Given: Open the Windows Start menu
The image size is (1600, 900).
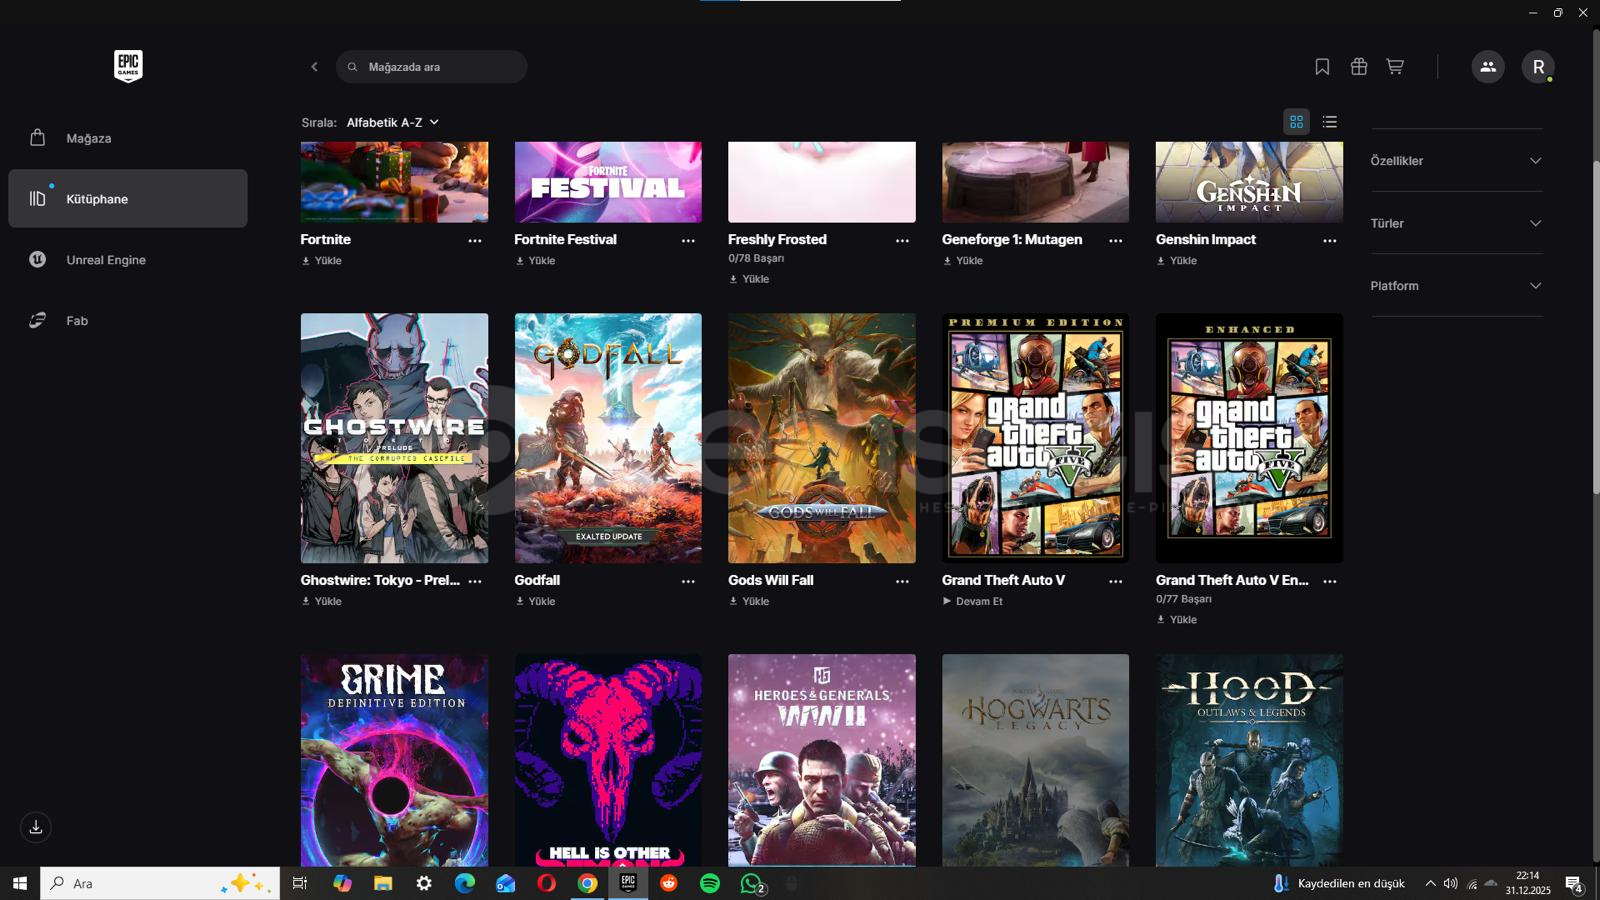Looking at the screenshot, I should (20, 883).
